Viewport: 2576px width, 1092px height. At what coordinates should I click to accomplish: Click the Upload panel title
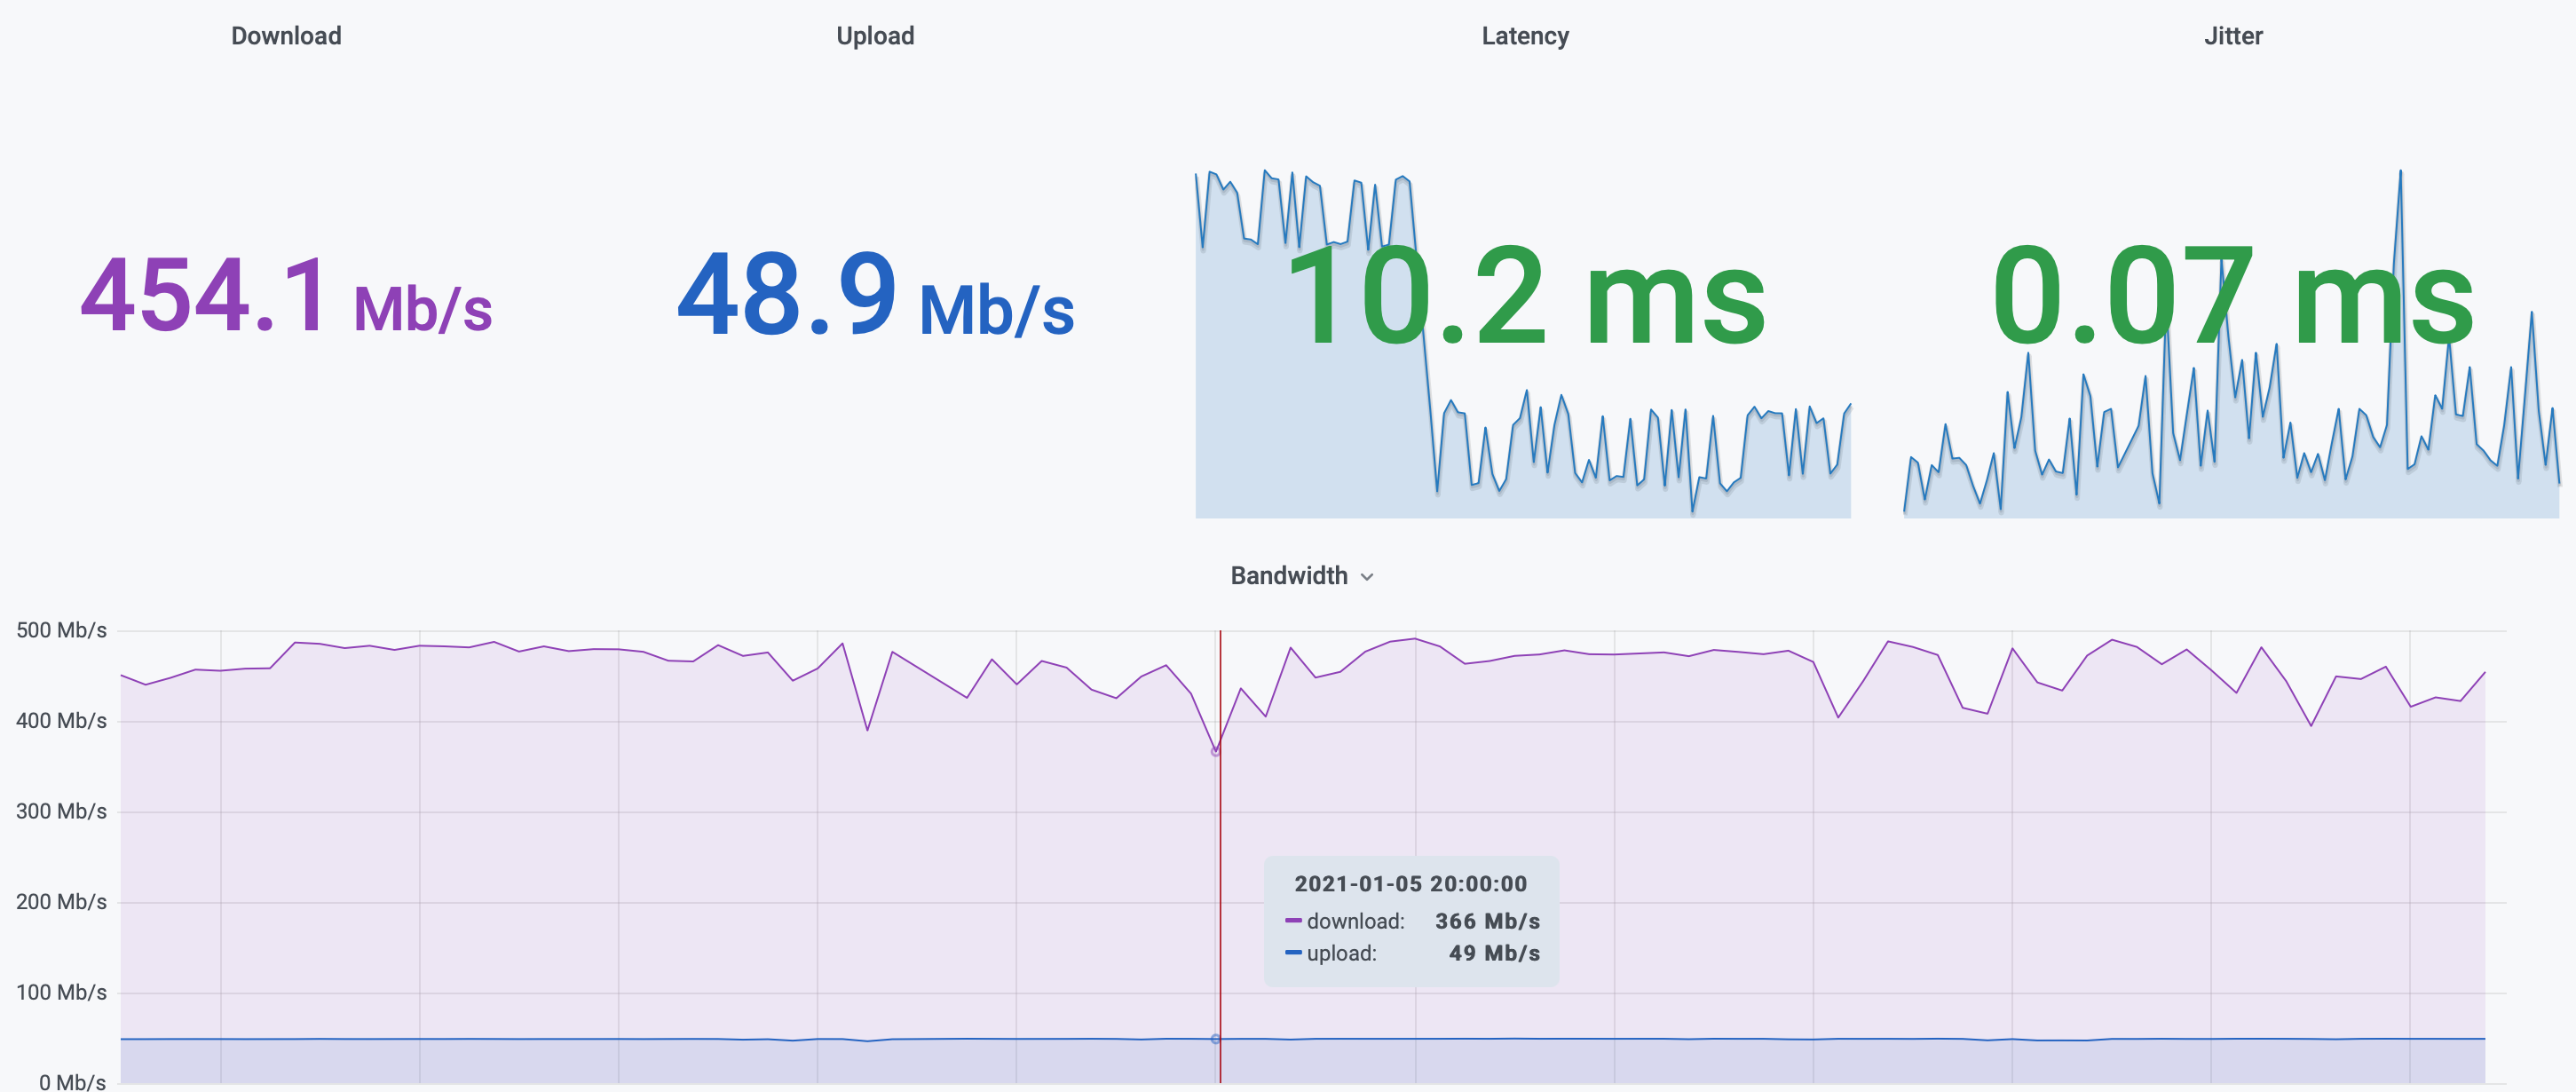click(x=875, y=36)
